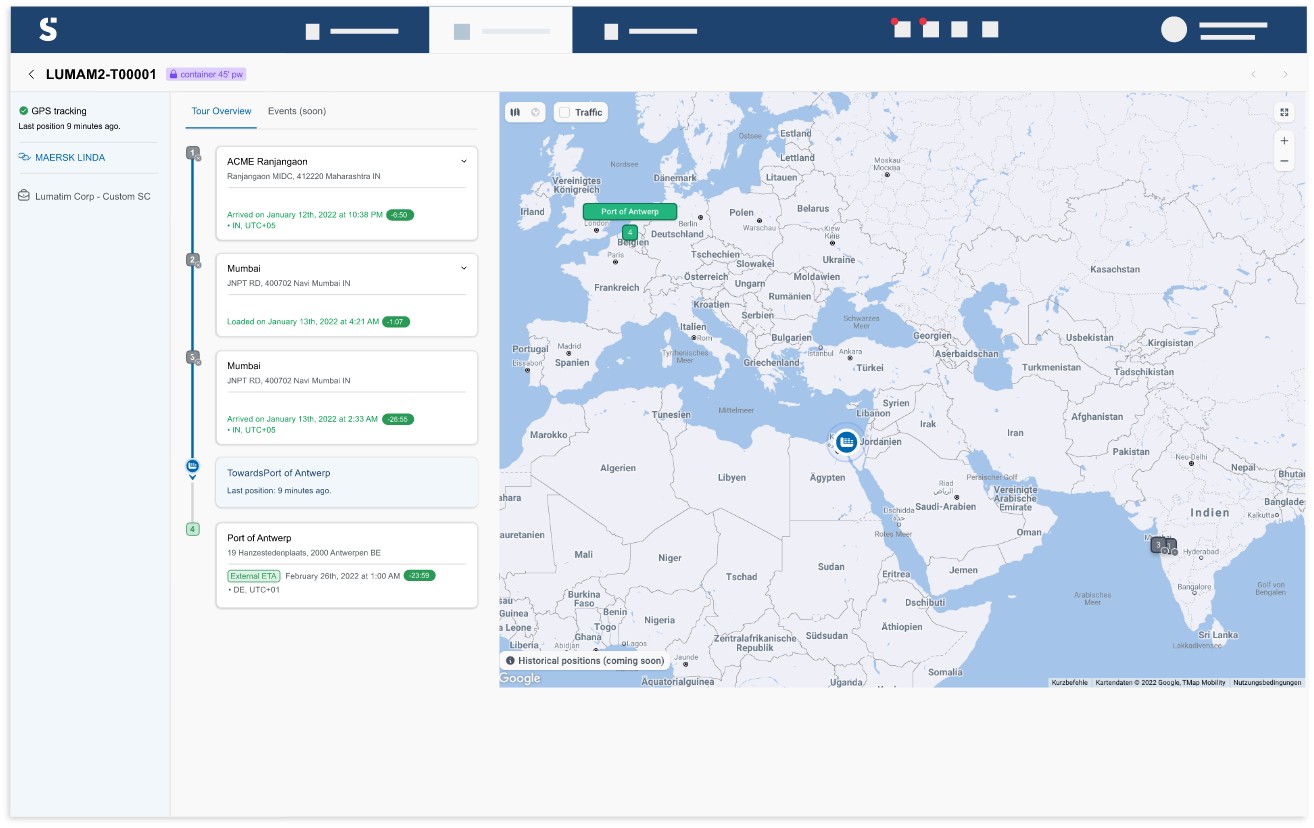Open the map in fullscreen
Image resolution: width=1314 pixels, height=828 pixels.
click(x=1284, y=112)
